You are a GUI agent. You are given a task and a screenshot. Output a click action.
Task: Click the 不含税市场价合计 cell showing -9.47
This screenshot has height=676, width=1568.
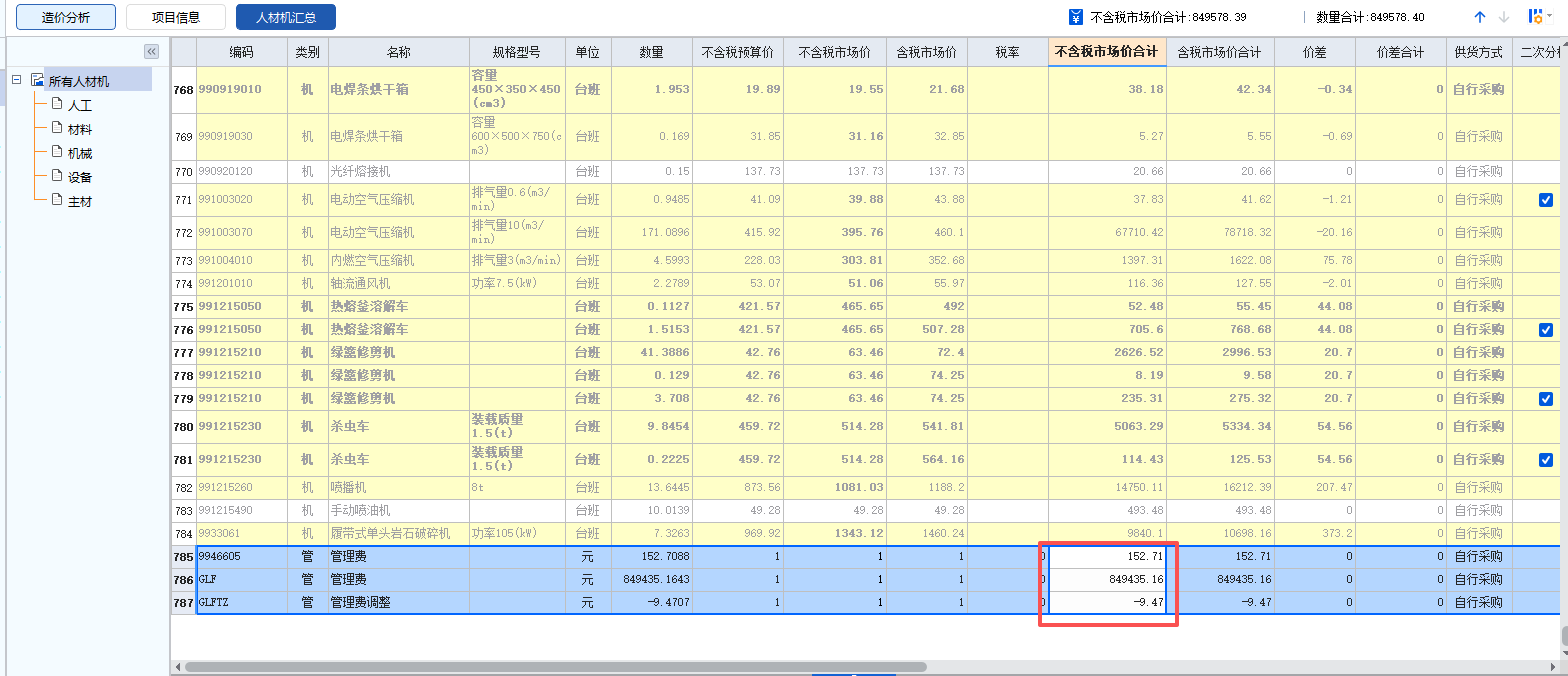1107,603
